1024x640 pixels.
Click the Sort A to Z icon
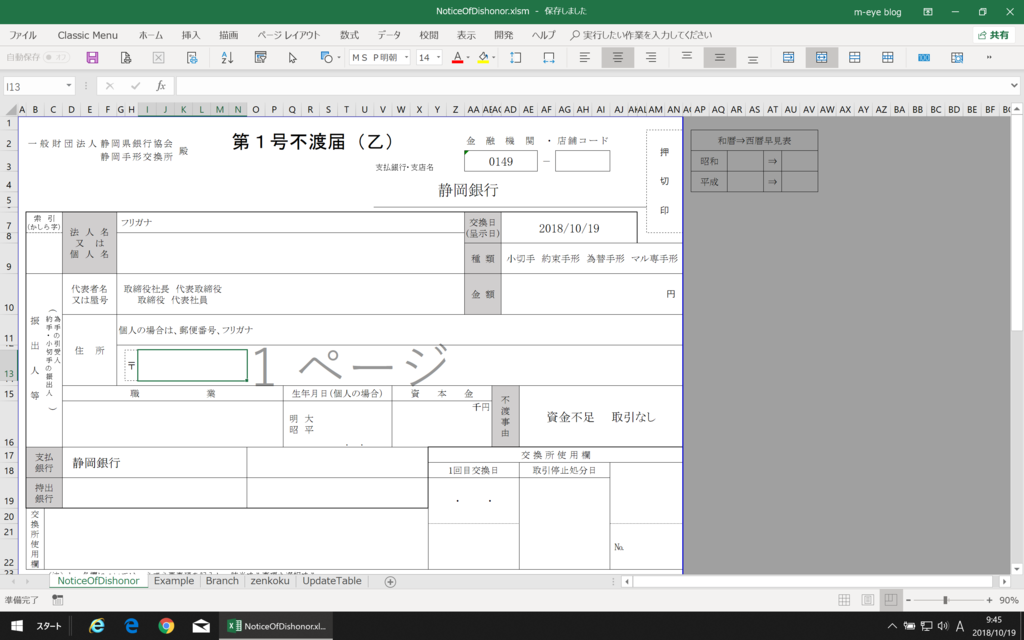227,57
